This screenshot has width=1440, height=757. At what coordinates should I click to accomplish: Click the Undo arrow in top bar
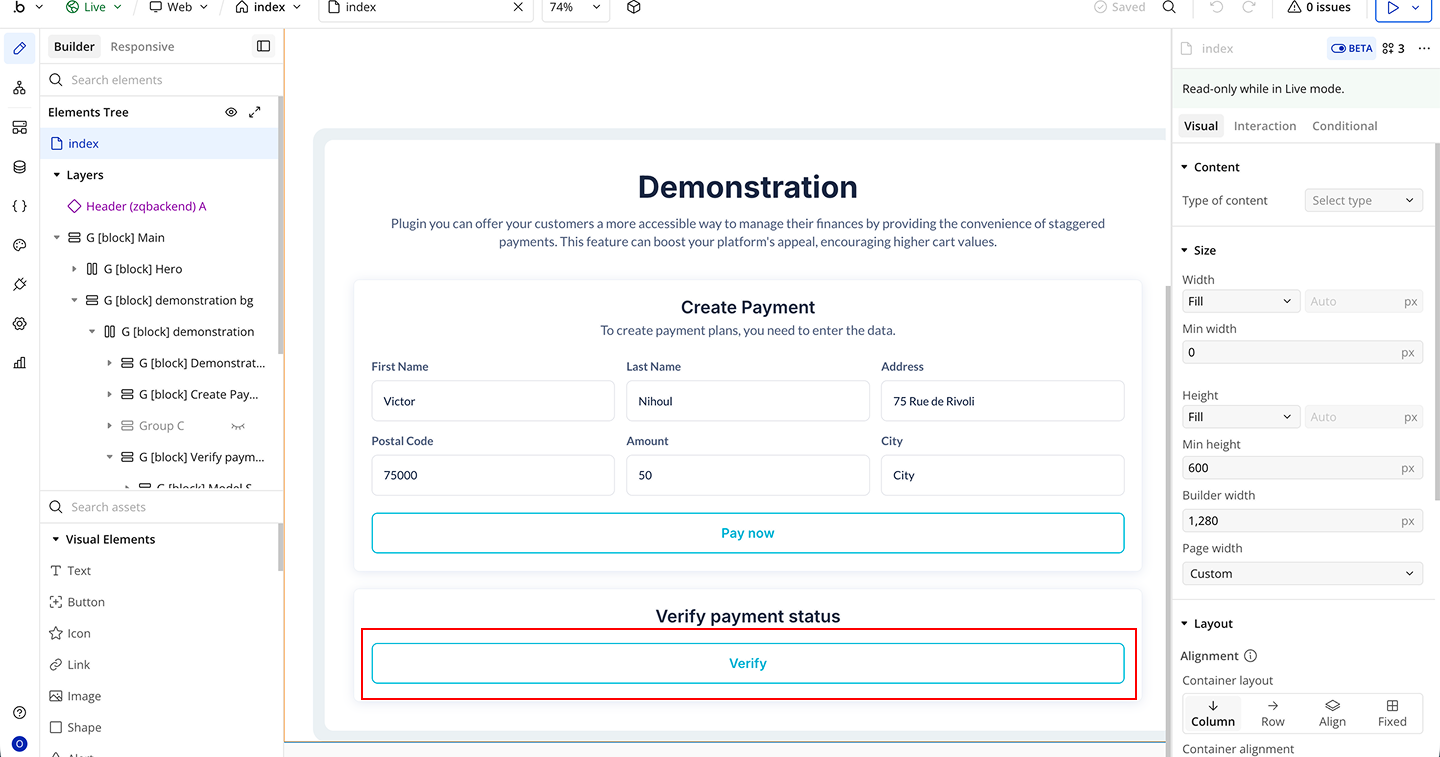point(1216,7)
